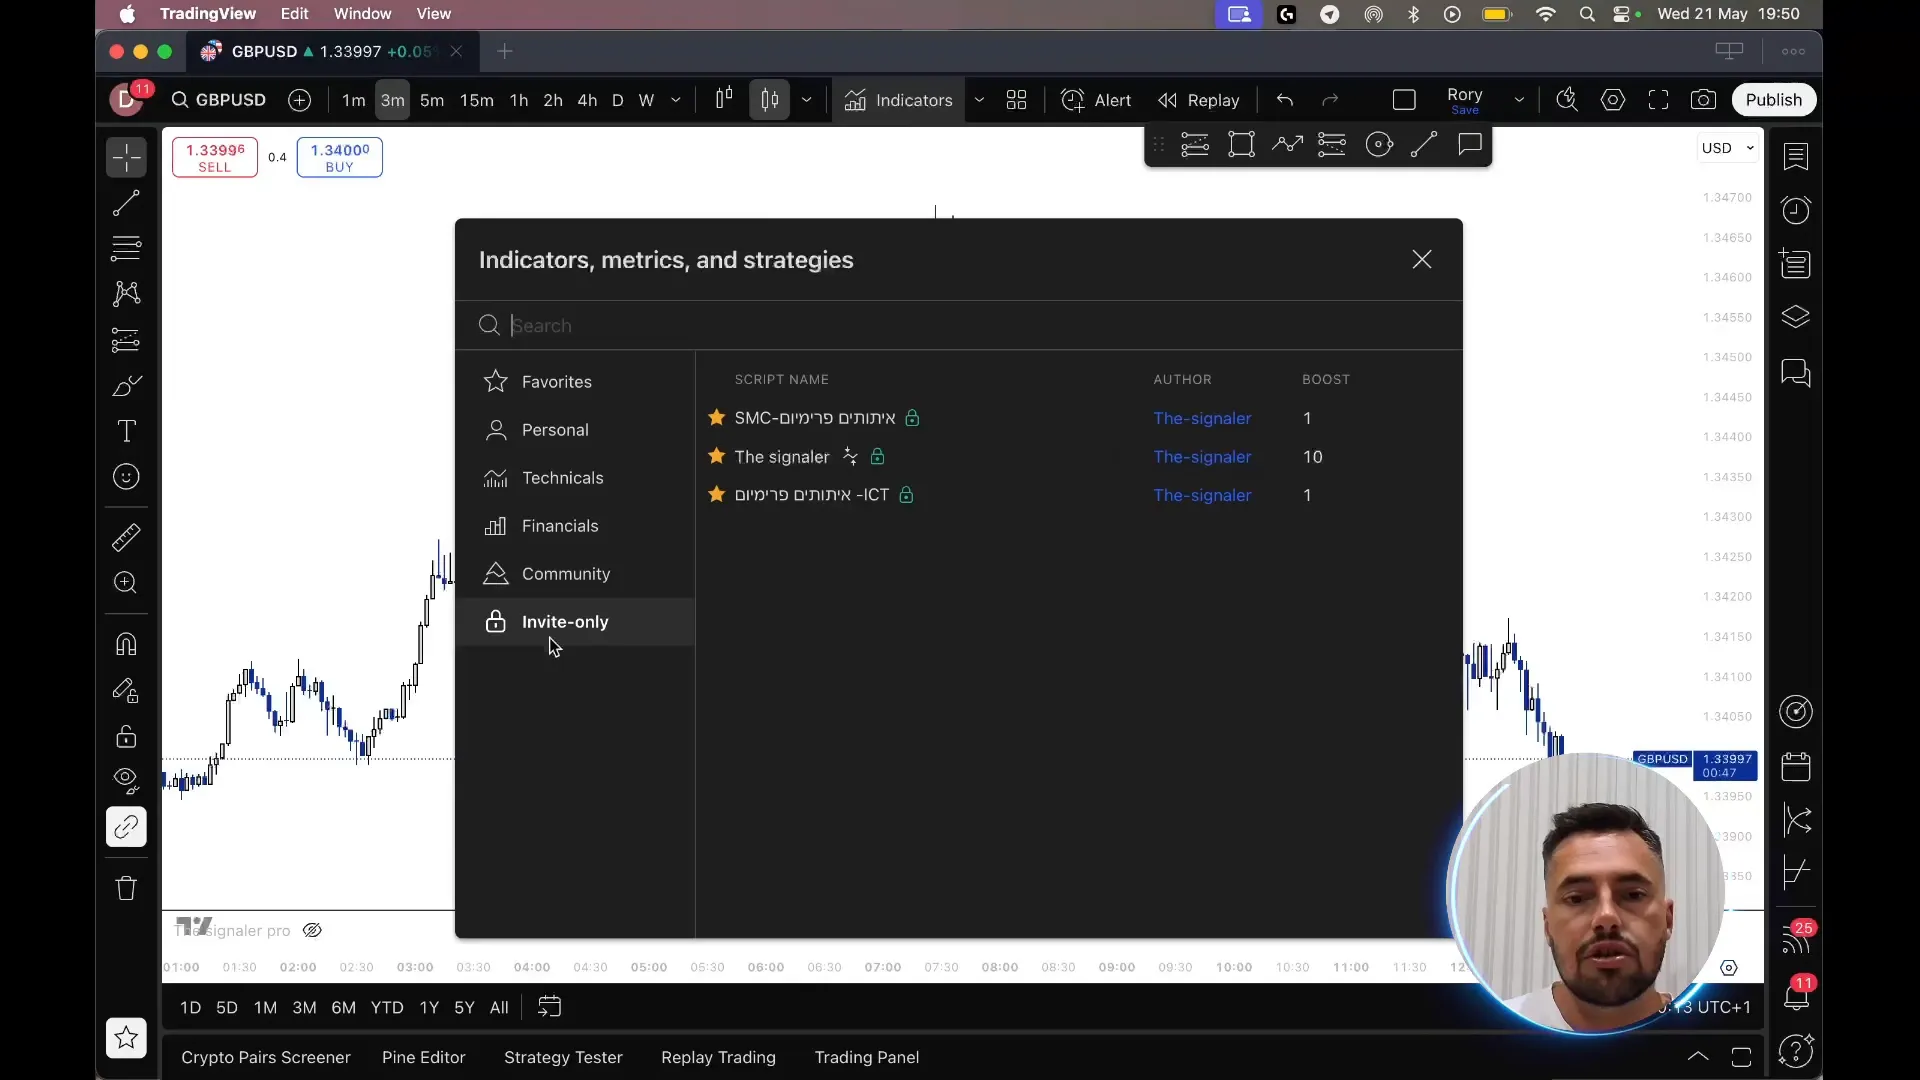Select the ruler measure tool

(126, 538)
